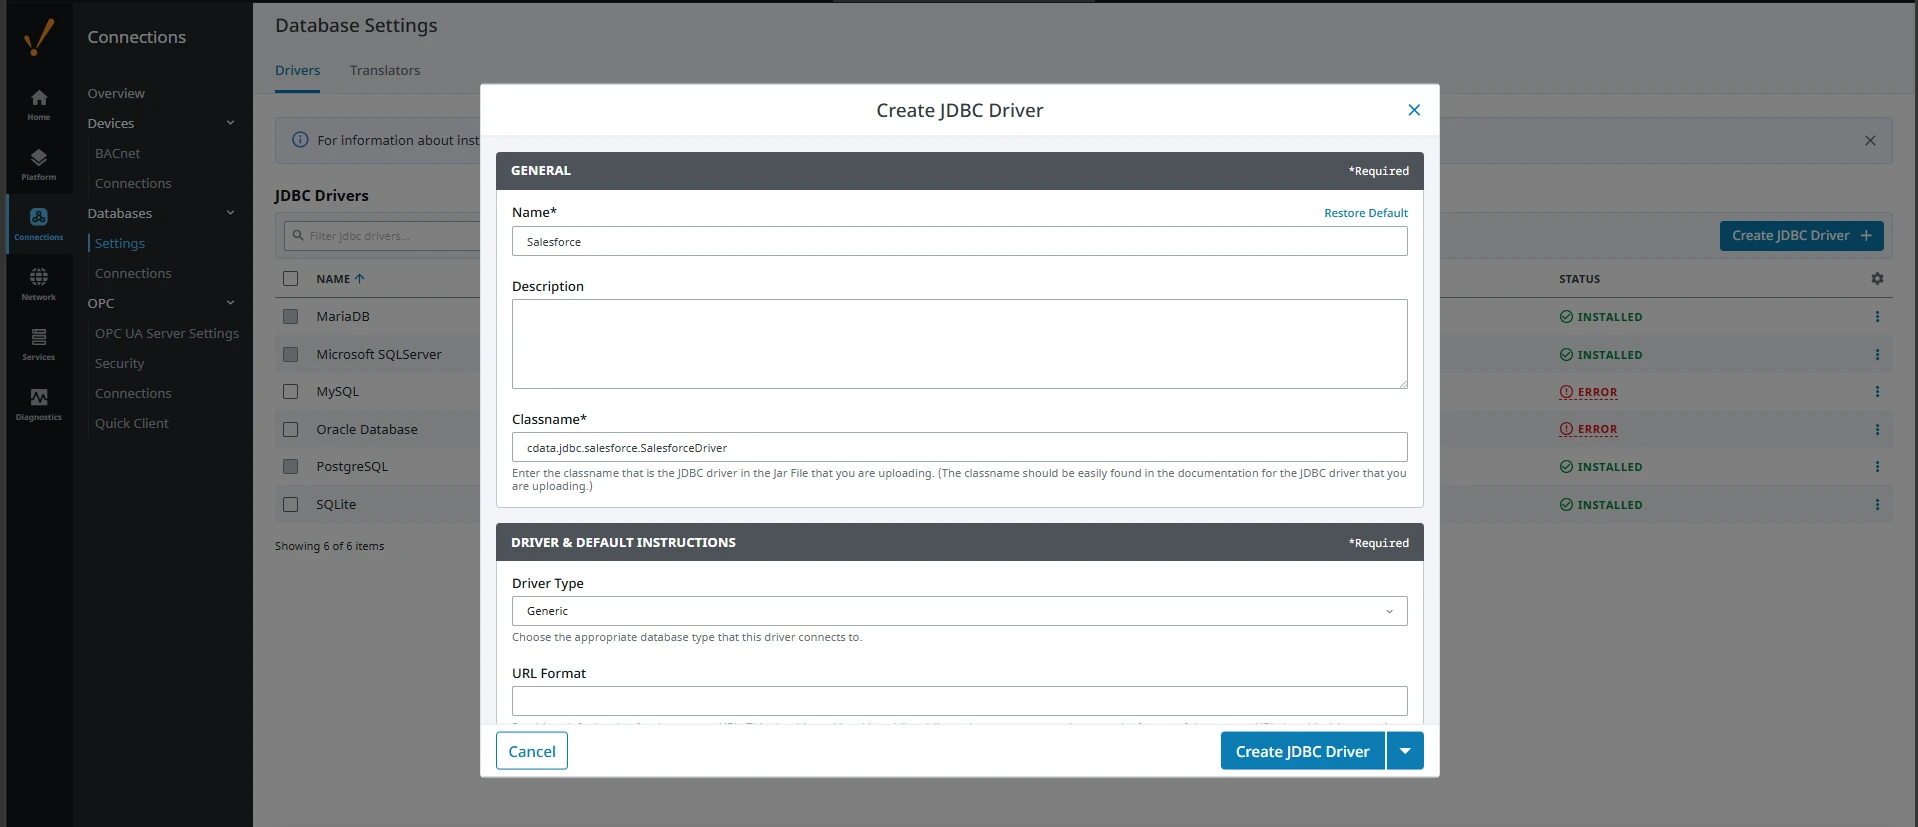
Task: Click the application logo checkmark icon
Action: [39, 37]
